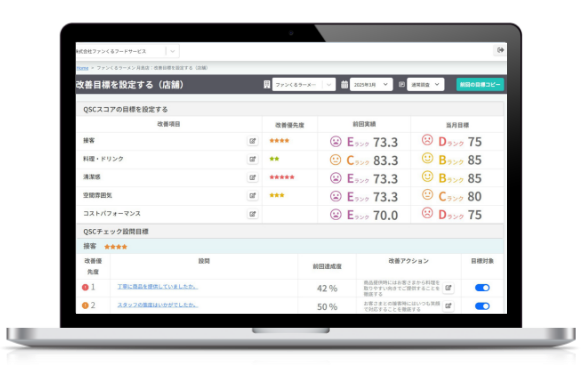Click the calendar icon in header
This screenshot has height=366, width=584.
click(344, 85)
